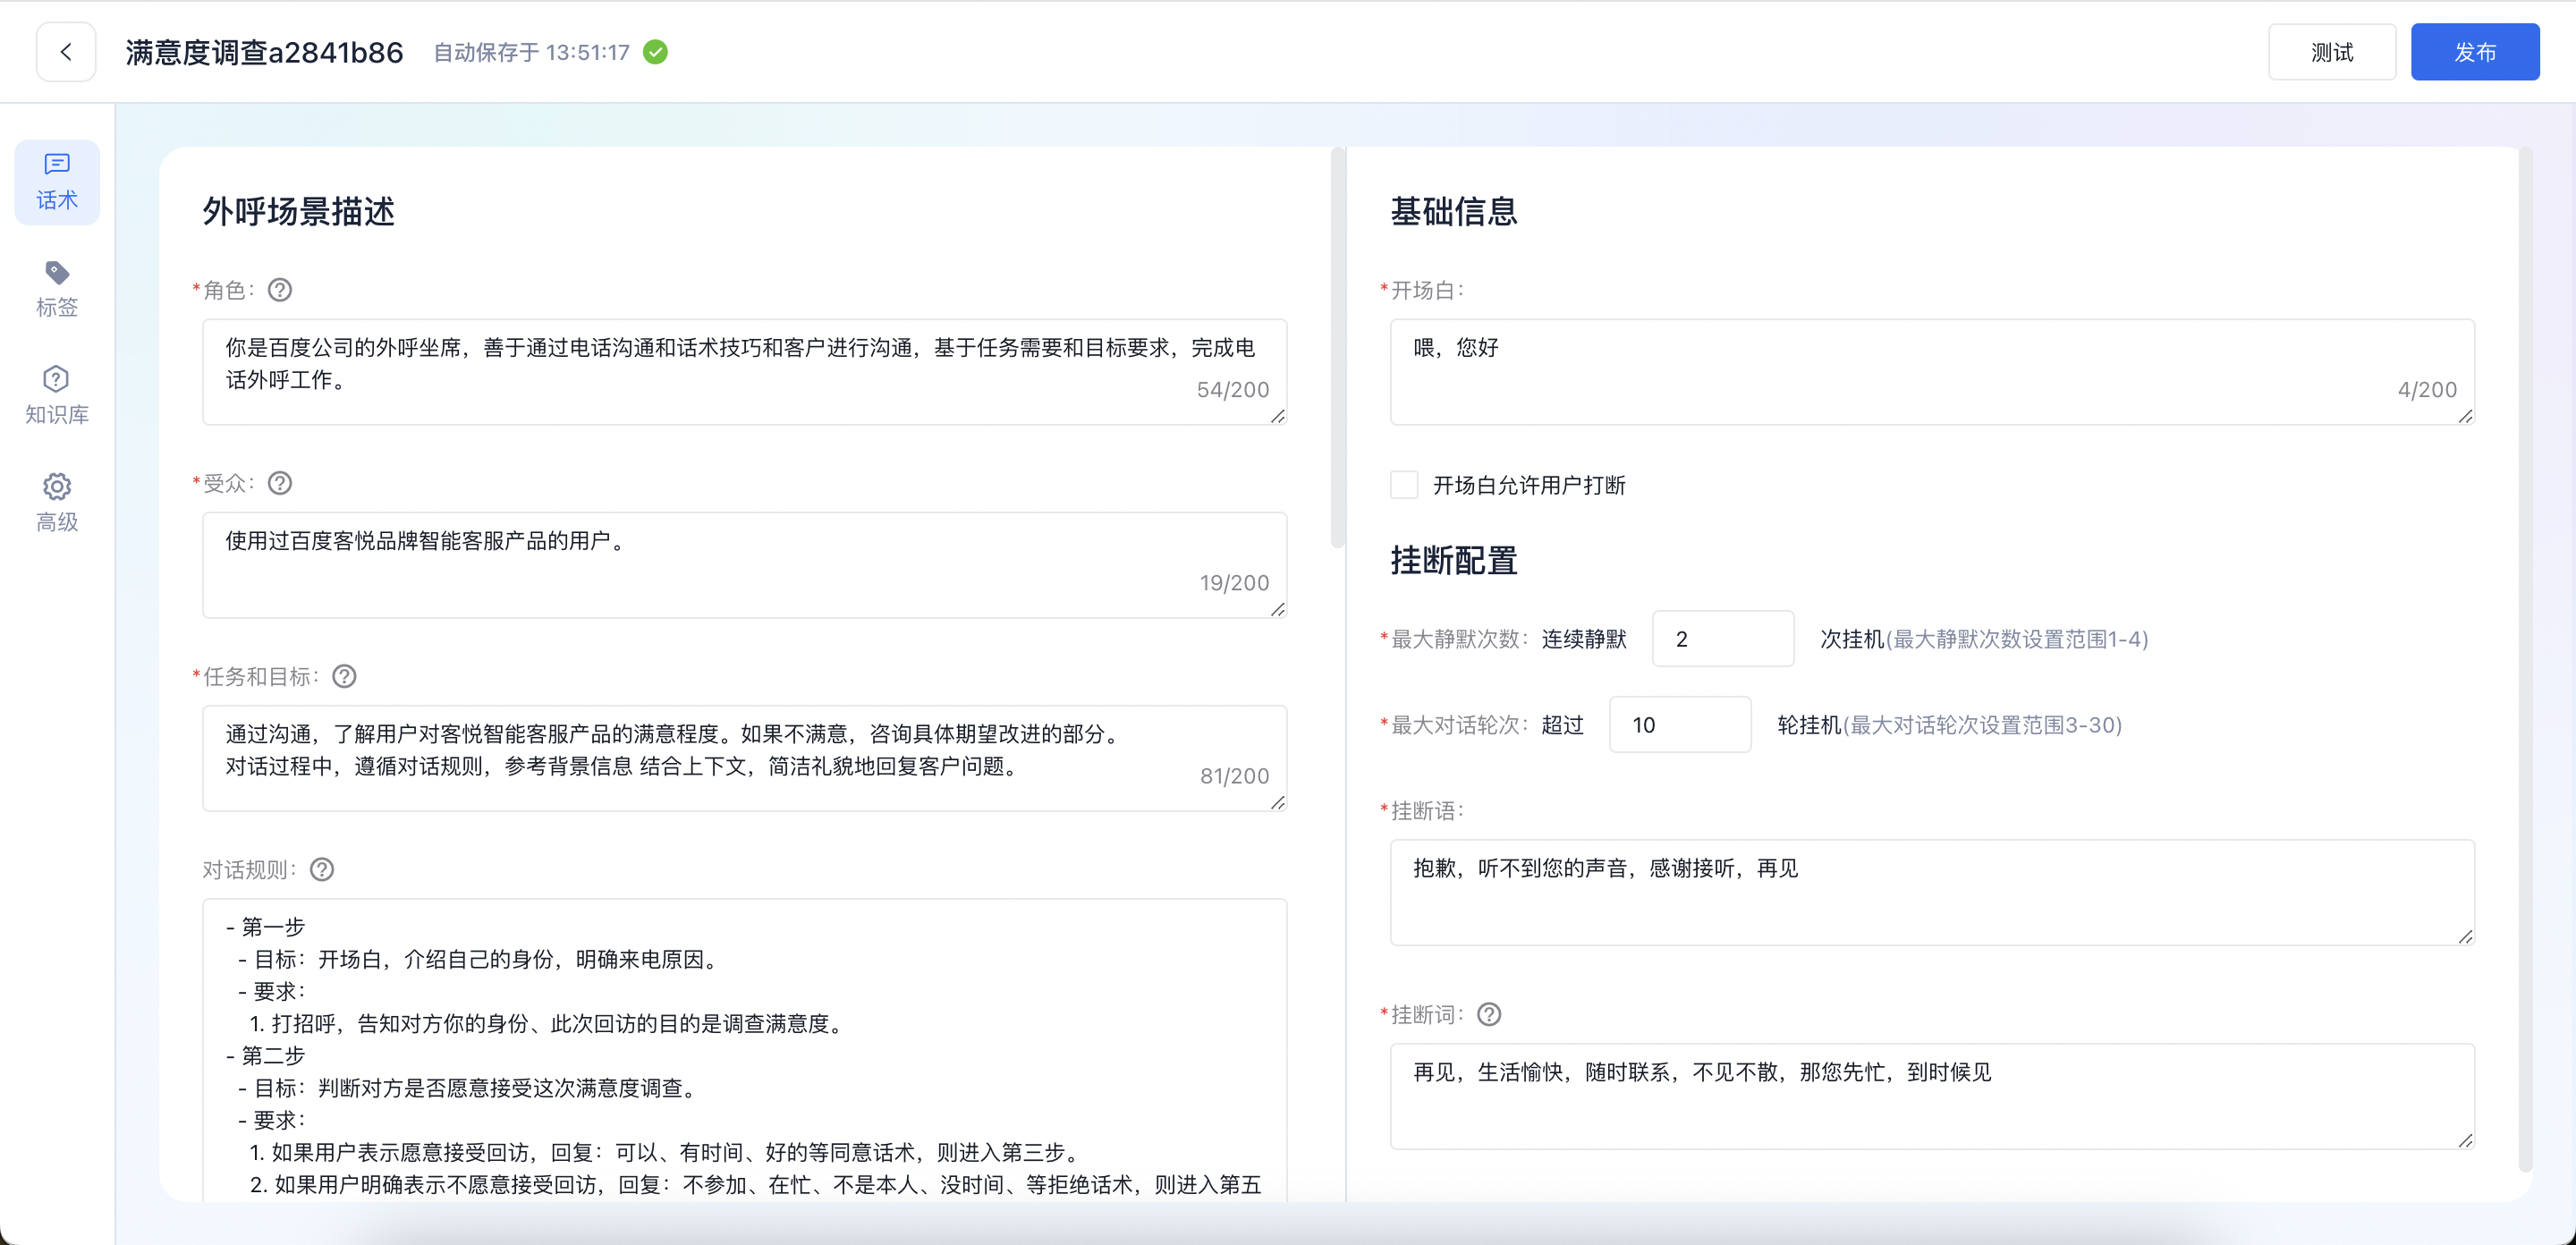Click resize handle of 挂断词 text area
The width and height of the screenshot is (2576, 1245).
(x=2465, y=1140)
